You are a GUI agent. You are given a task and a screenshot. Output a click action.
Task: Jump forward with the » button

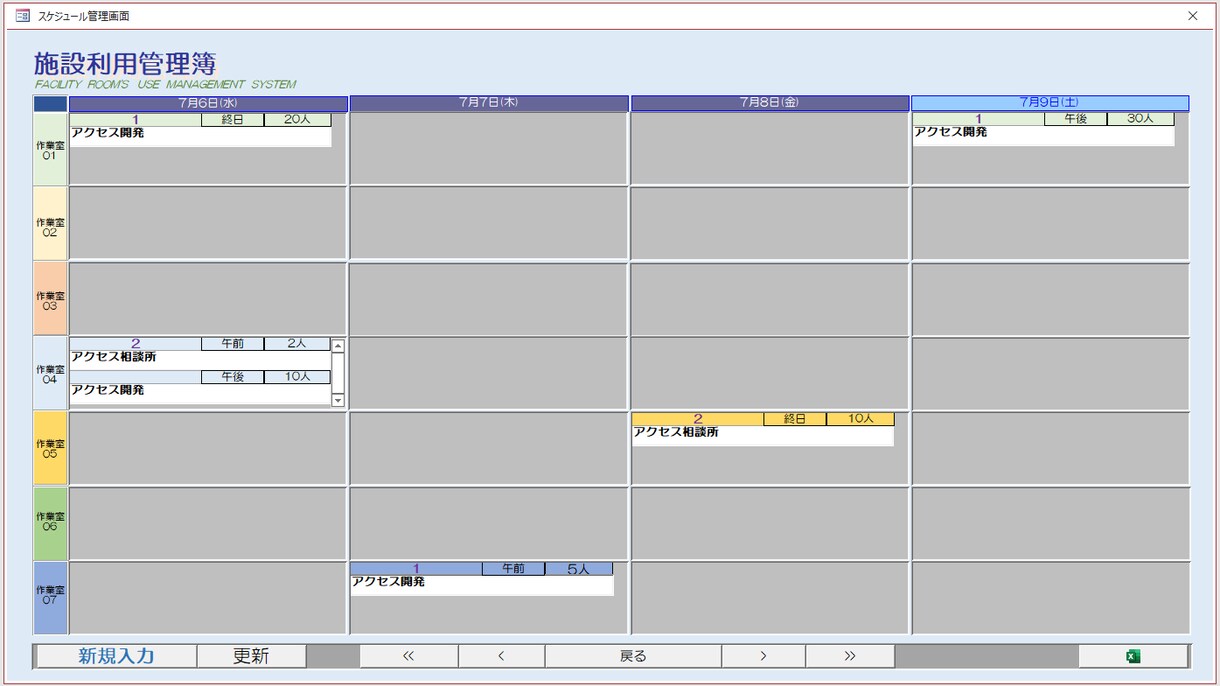[x=850, y=656]
